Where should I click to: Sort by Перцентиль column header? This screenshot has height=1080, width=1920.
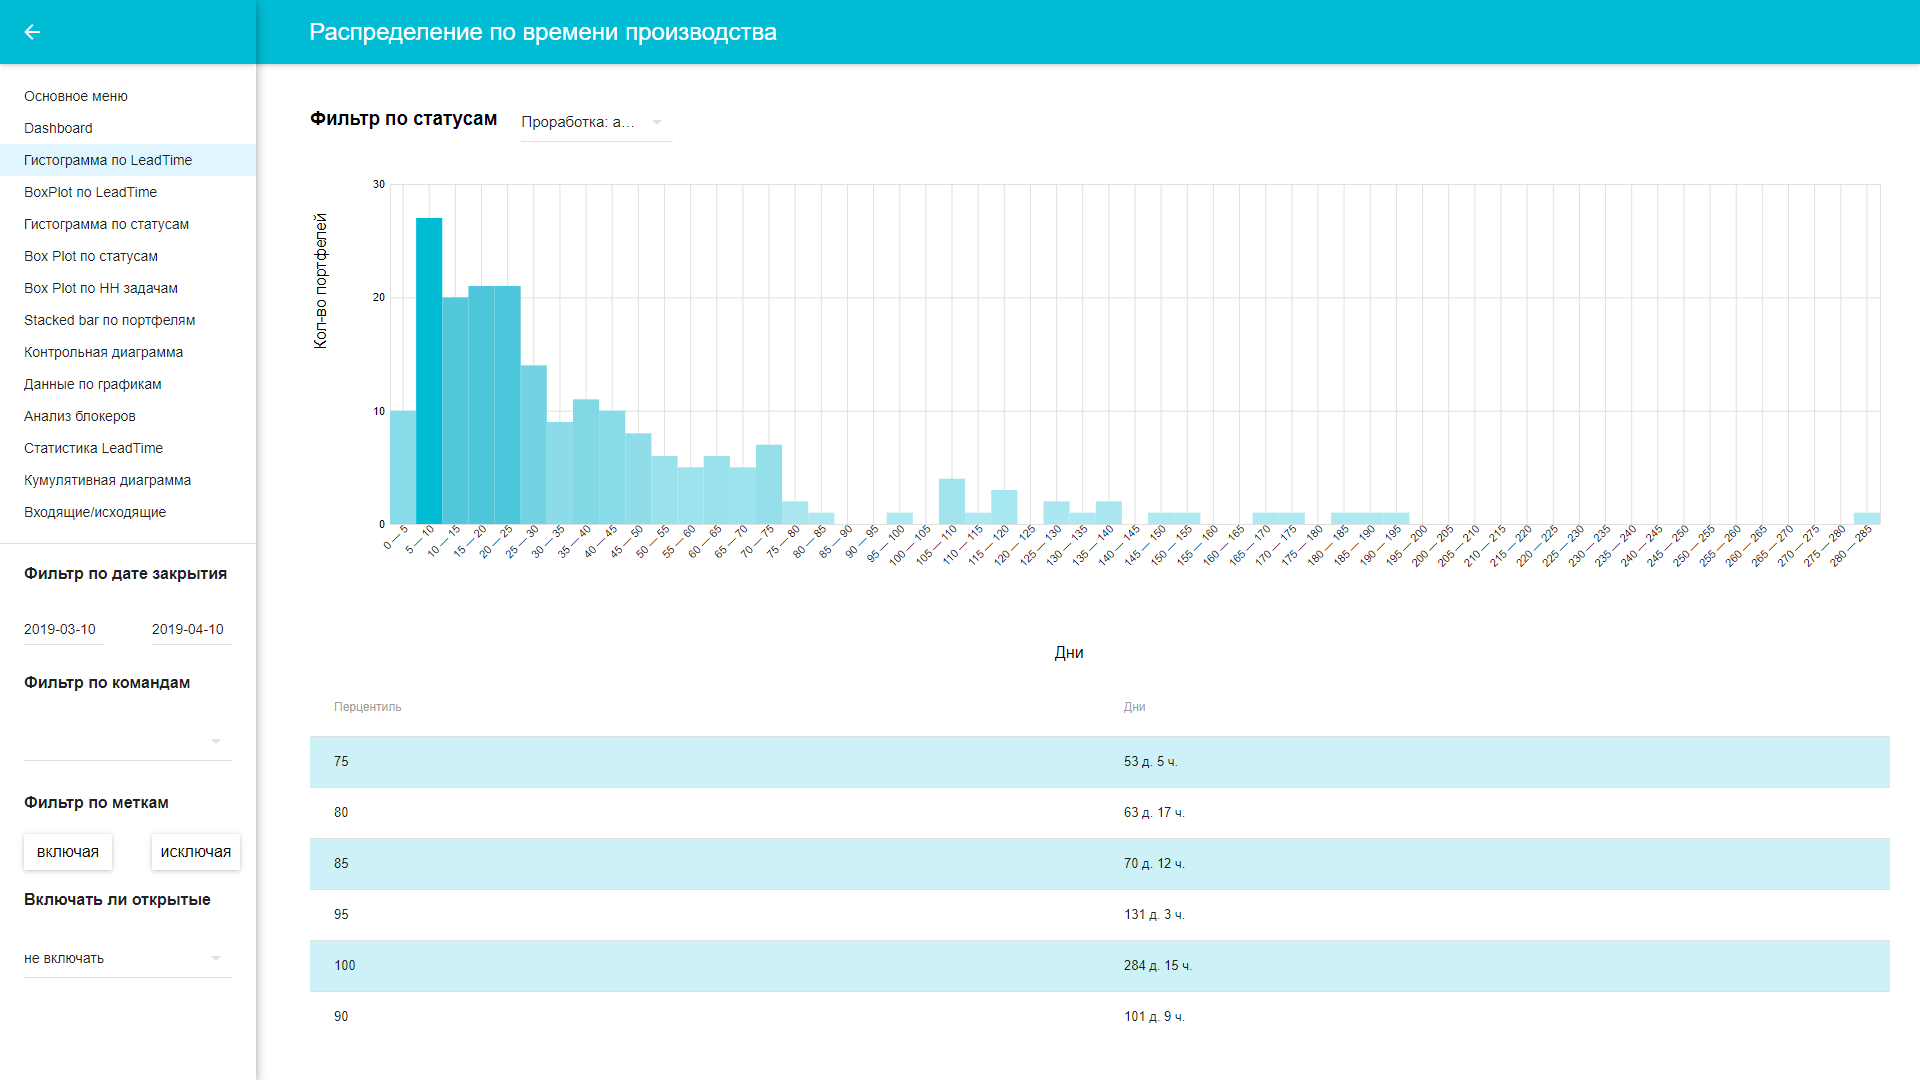coord(367,707)
